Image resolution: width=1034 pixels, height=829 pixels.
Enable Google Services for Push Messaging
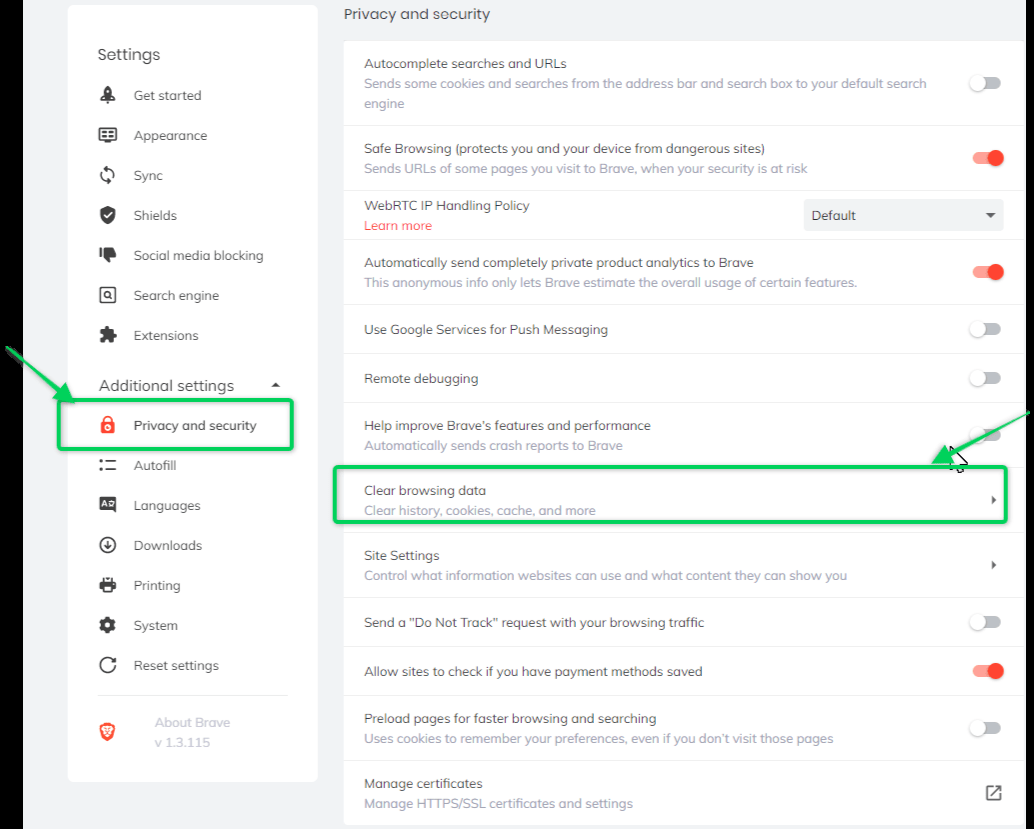tap(985, 329)
